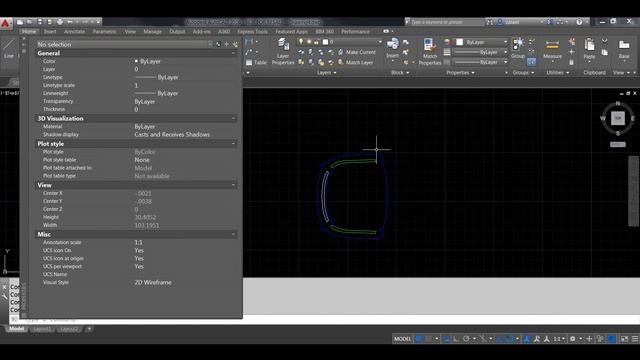Click the Measure tool
The height and width of the screenshot is (360, 640).
click(552, 50)
